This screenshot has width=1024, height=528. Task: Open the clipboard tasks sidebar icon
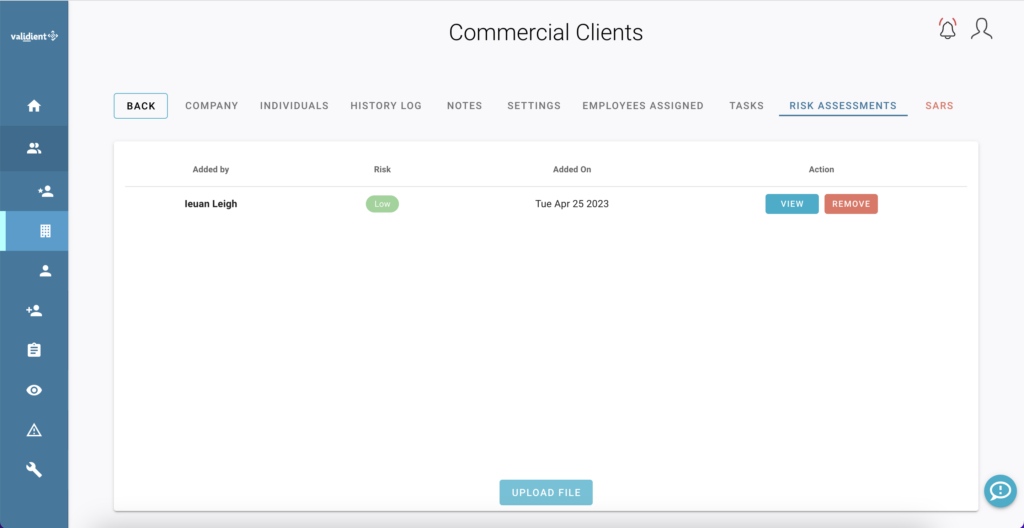34,350
